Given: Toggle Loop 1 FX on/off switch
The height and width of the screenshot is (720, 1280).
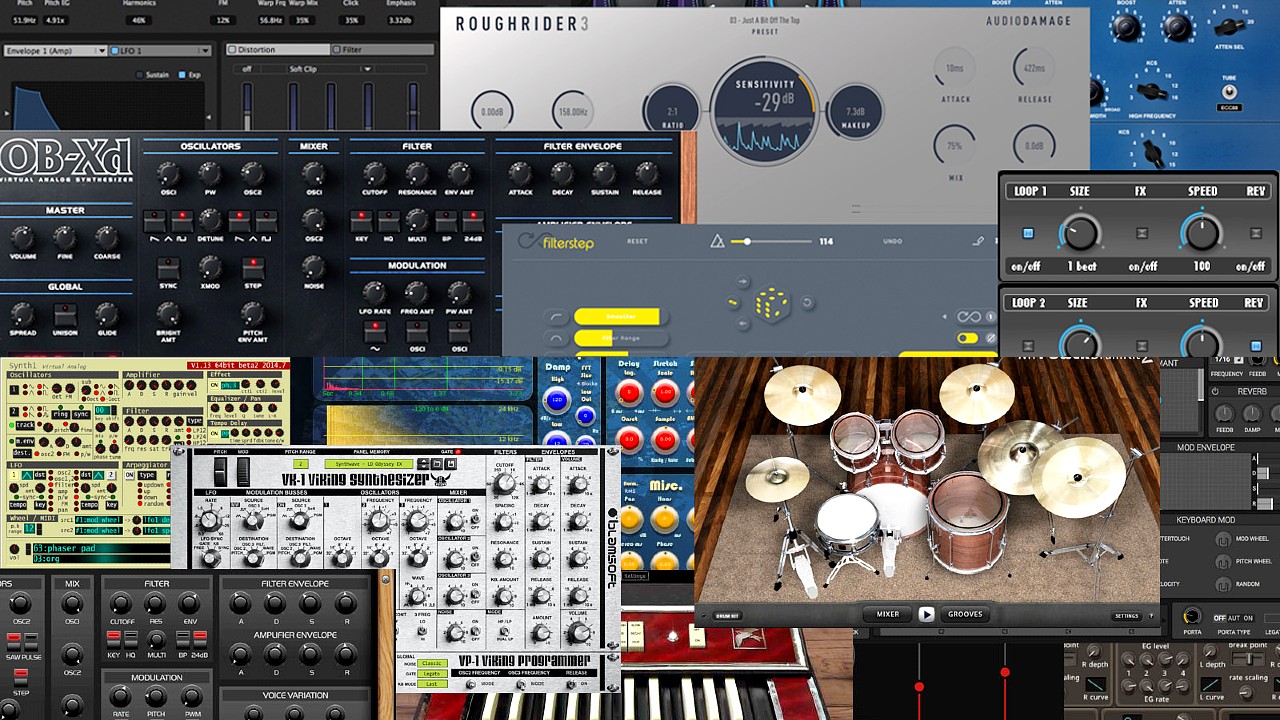Looking at the screenshot, I should 1142,234.
